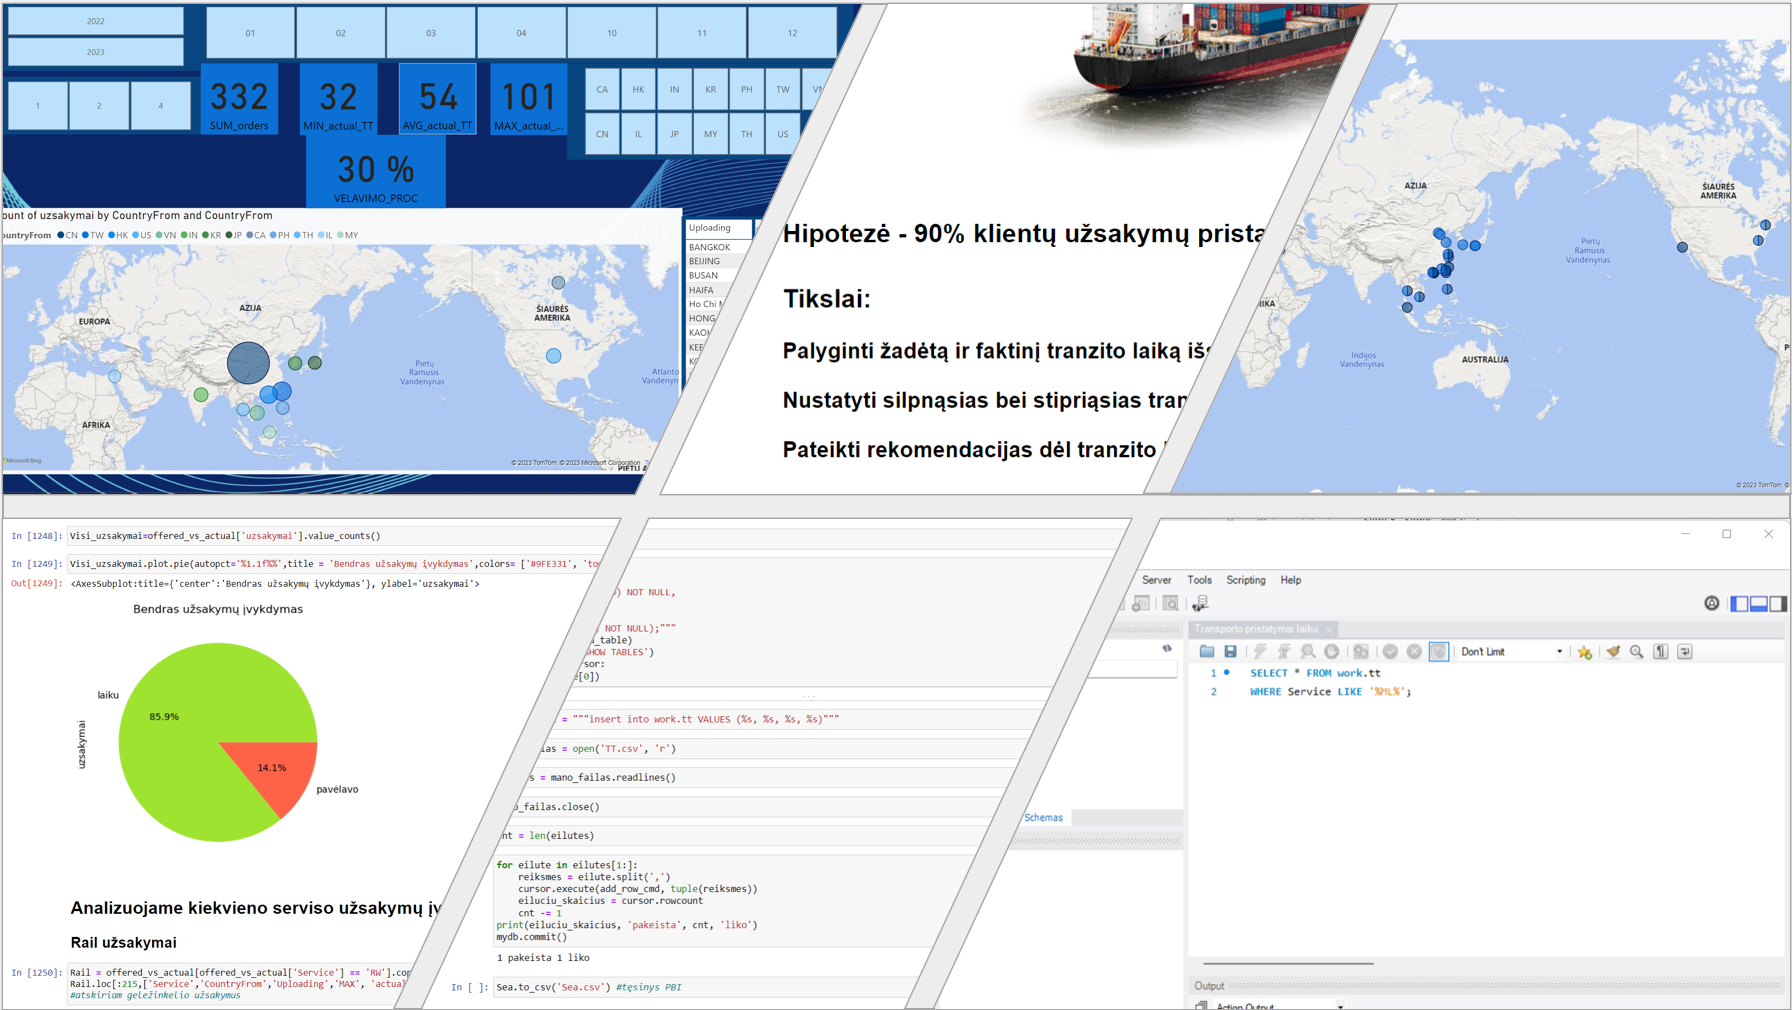Filter by country US tile
The image size is (1792, 1010).
point(782,134)
